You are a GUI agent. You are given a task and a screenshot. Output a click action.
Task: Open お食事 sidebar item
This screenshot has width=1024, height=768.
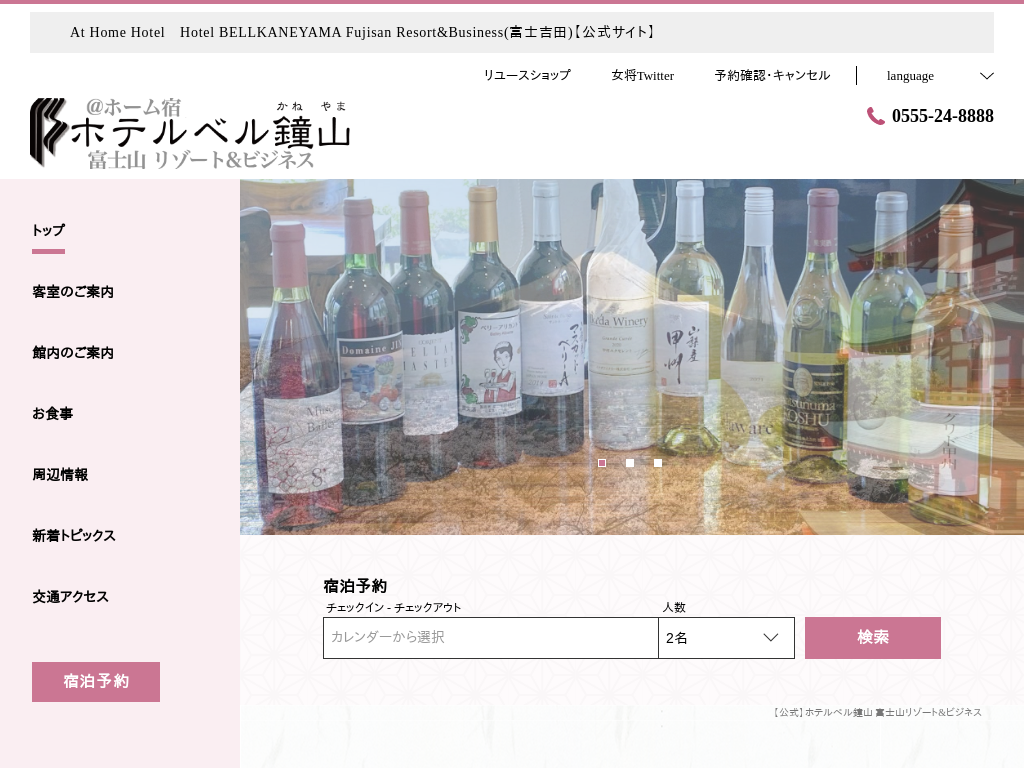(52, 413)
